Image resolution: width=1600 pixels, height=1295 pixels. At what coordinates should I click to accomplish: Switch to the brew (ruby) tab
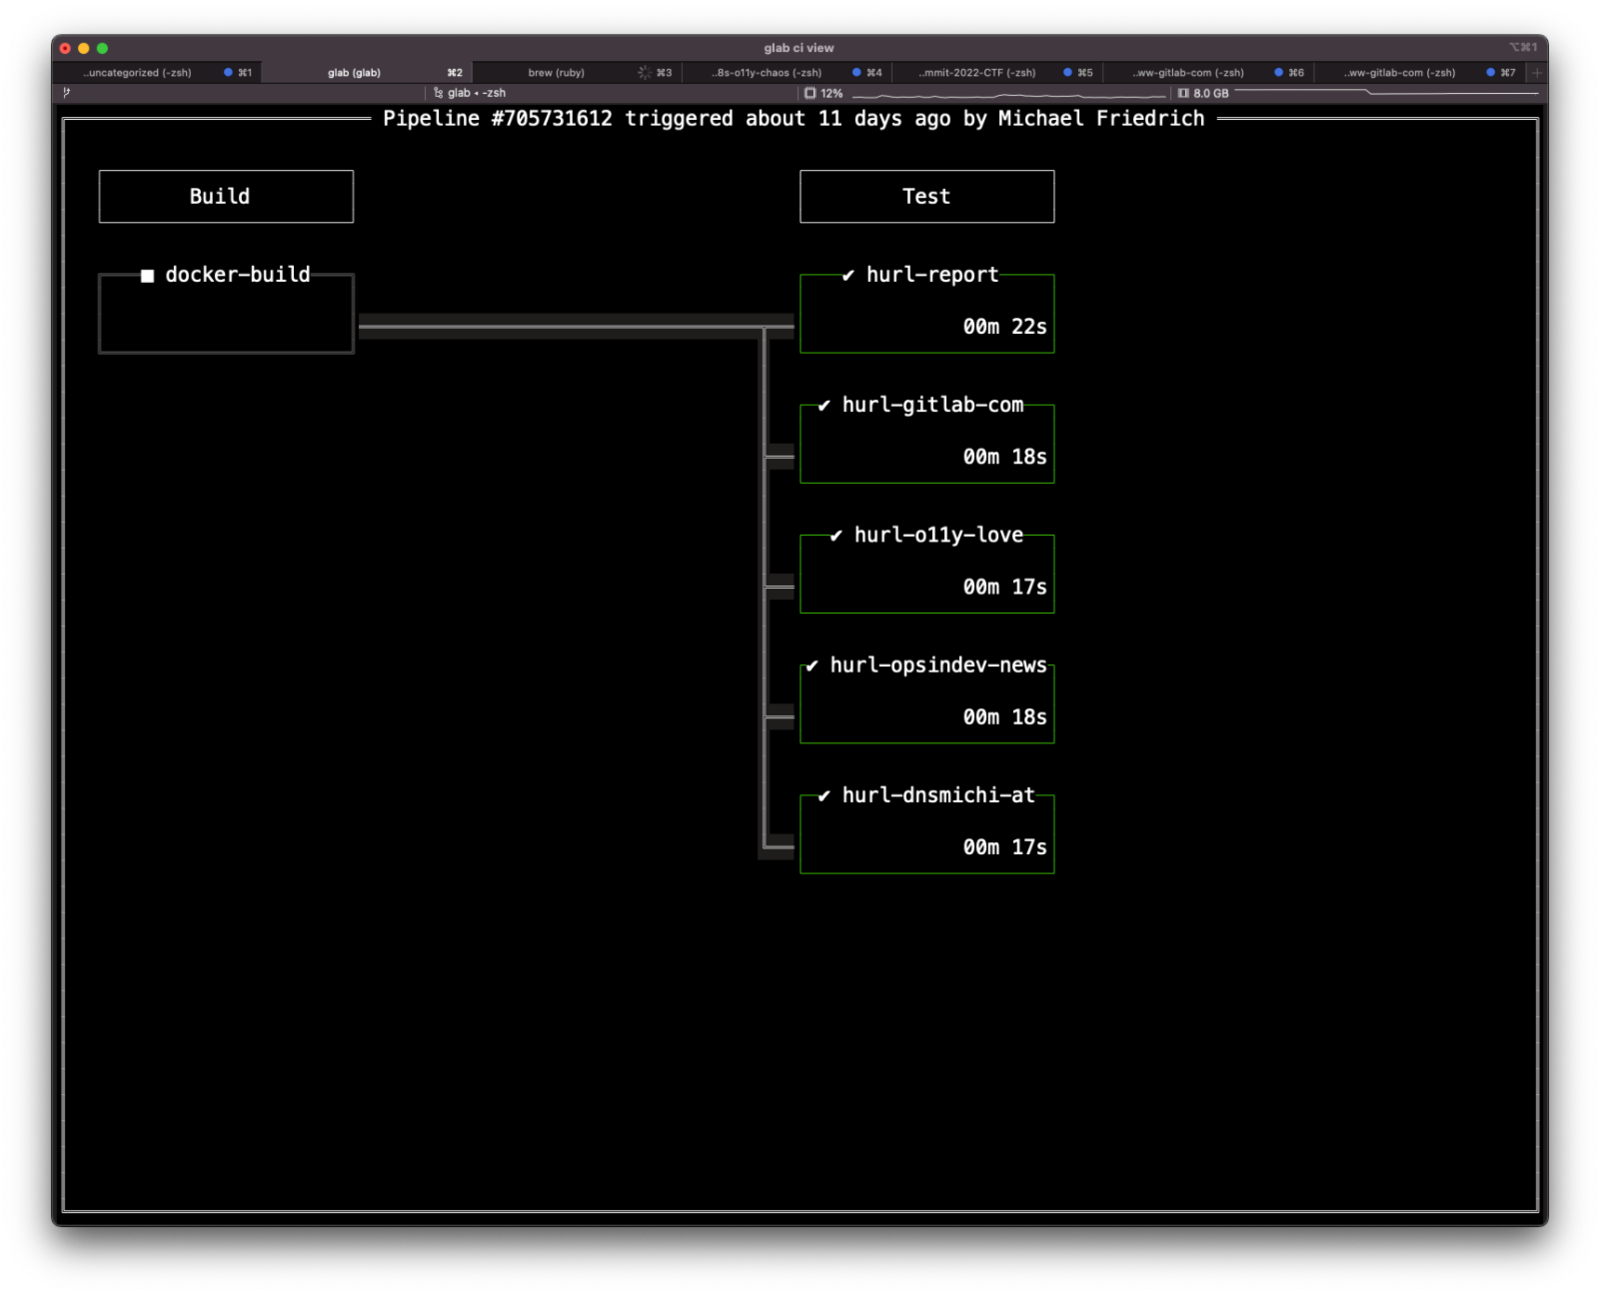(556, 72)
